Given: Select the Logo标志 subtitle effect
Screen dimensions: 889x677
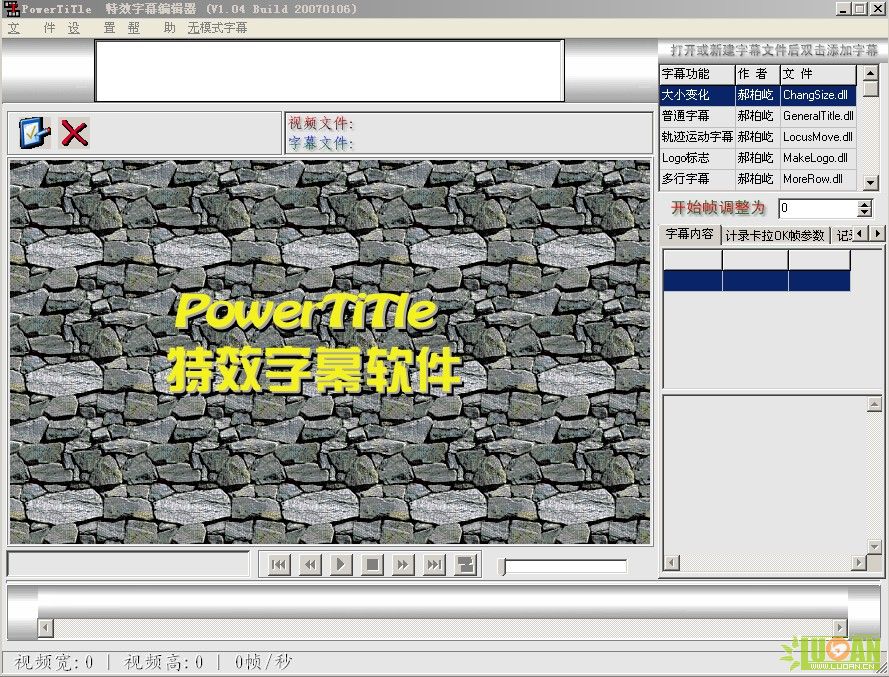Looking at the screenshot, I should (697, 158).
